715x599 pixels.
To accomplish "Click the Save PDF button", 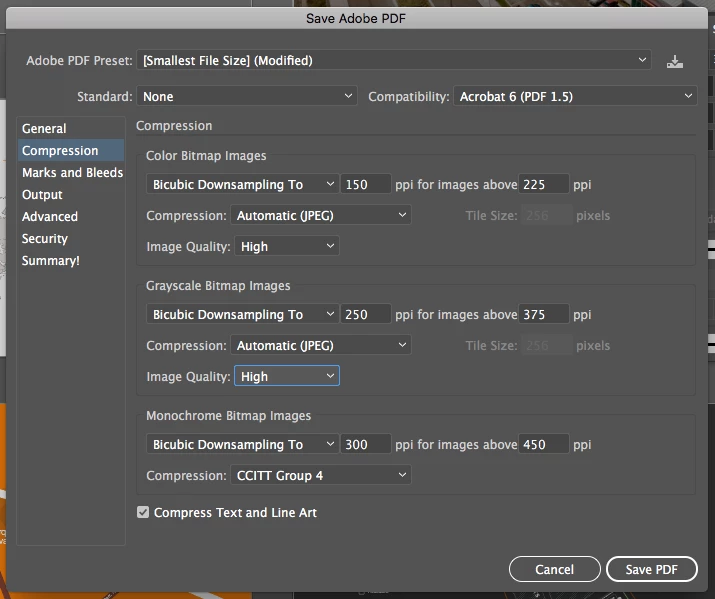I will pos(652,569).
